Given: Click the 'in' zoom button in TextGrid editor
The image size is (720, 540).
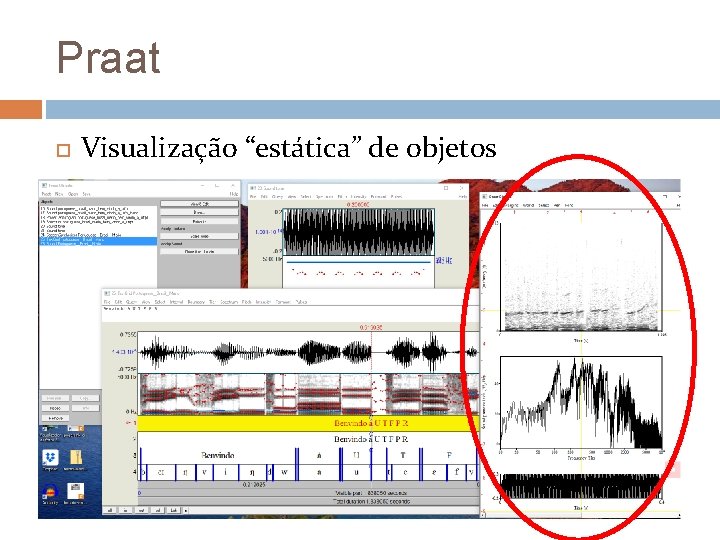Looking at the screenshot, I should pyautogui.click(x=125, y=510).
